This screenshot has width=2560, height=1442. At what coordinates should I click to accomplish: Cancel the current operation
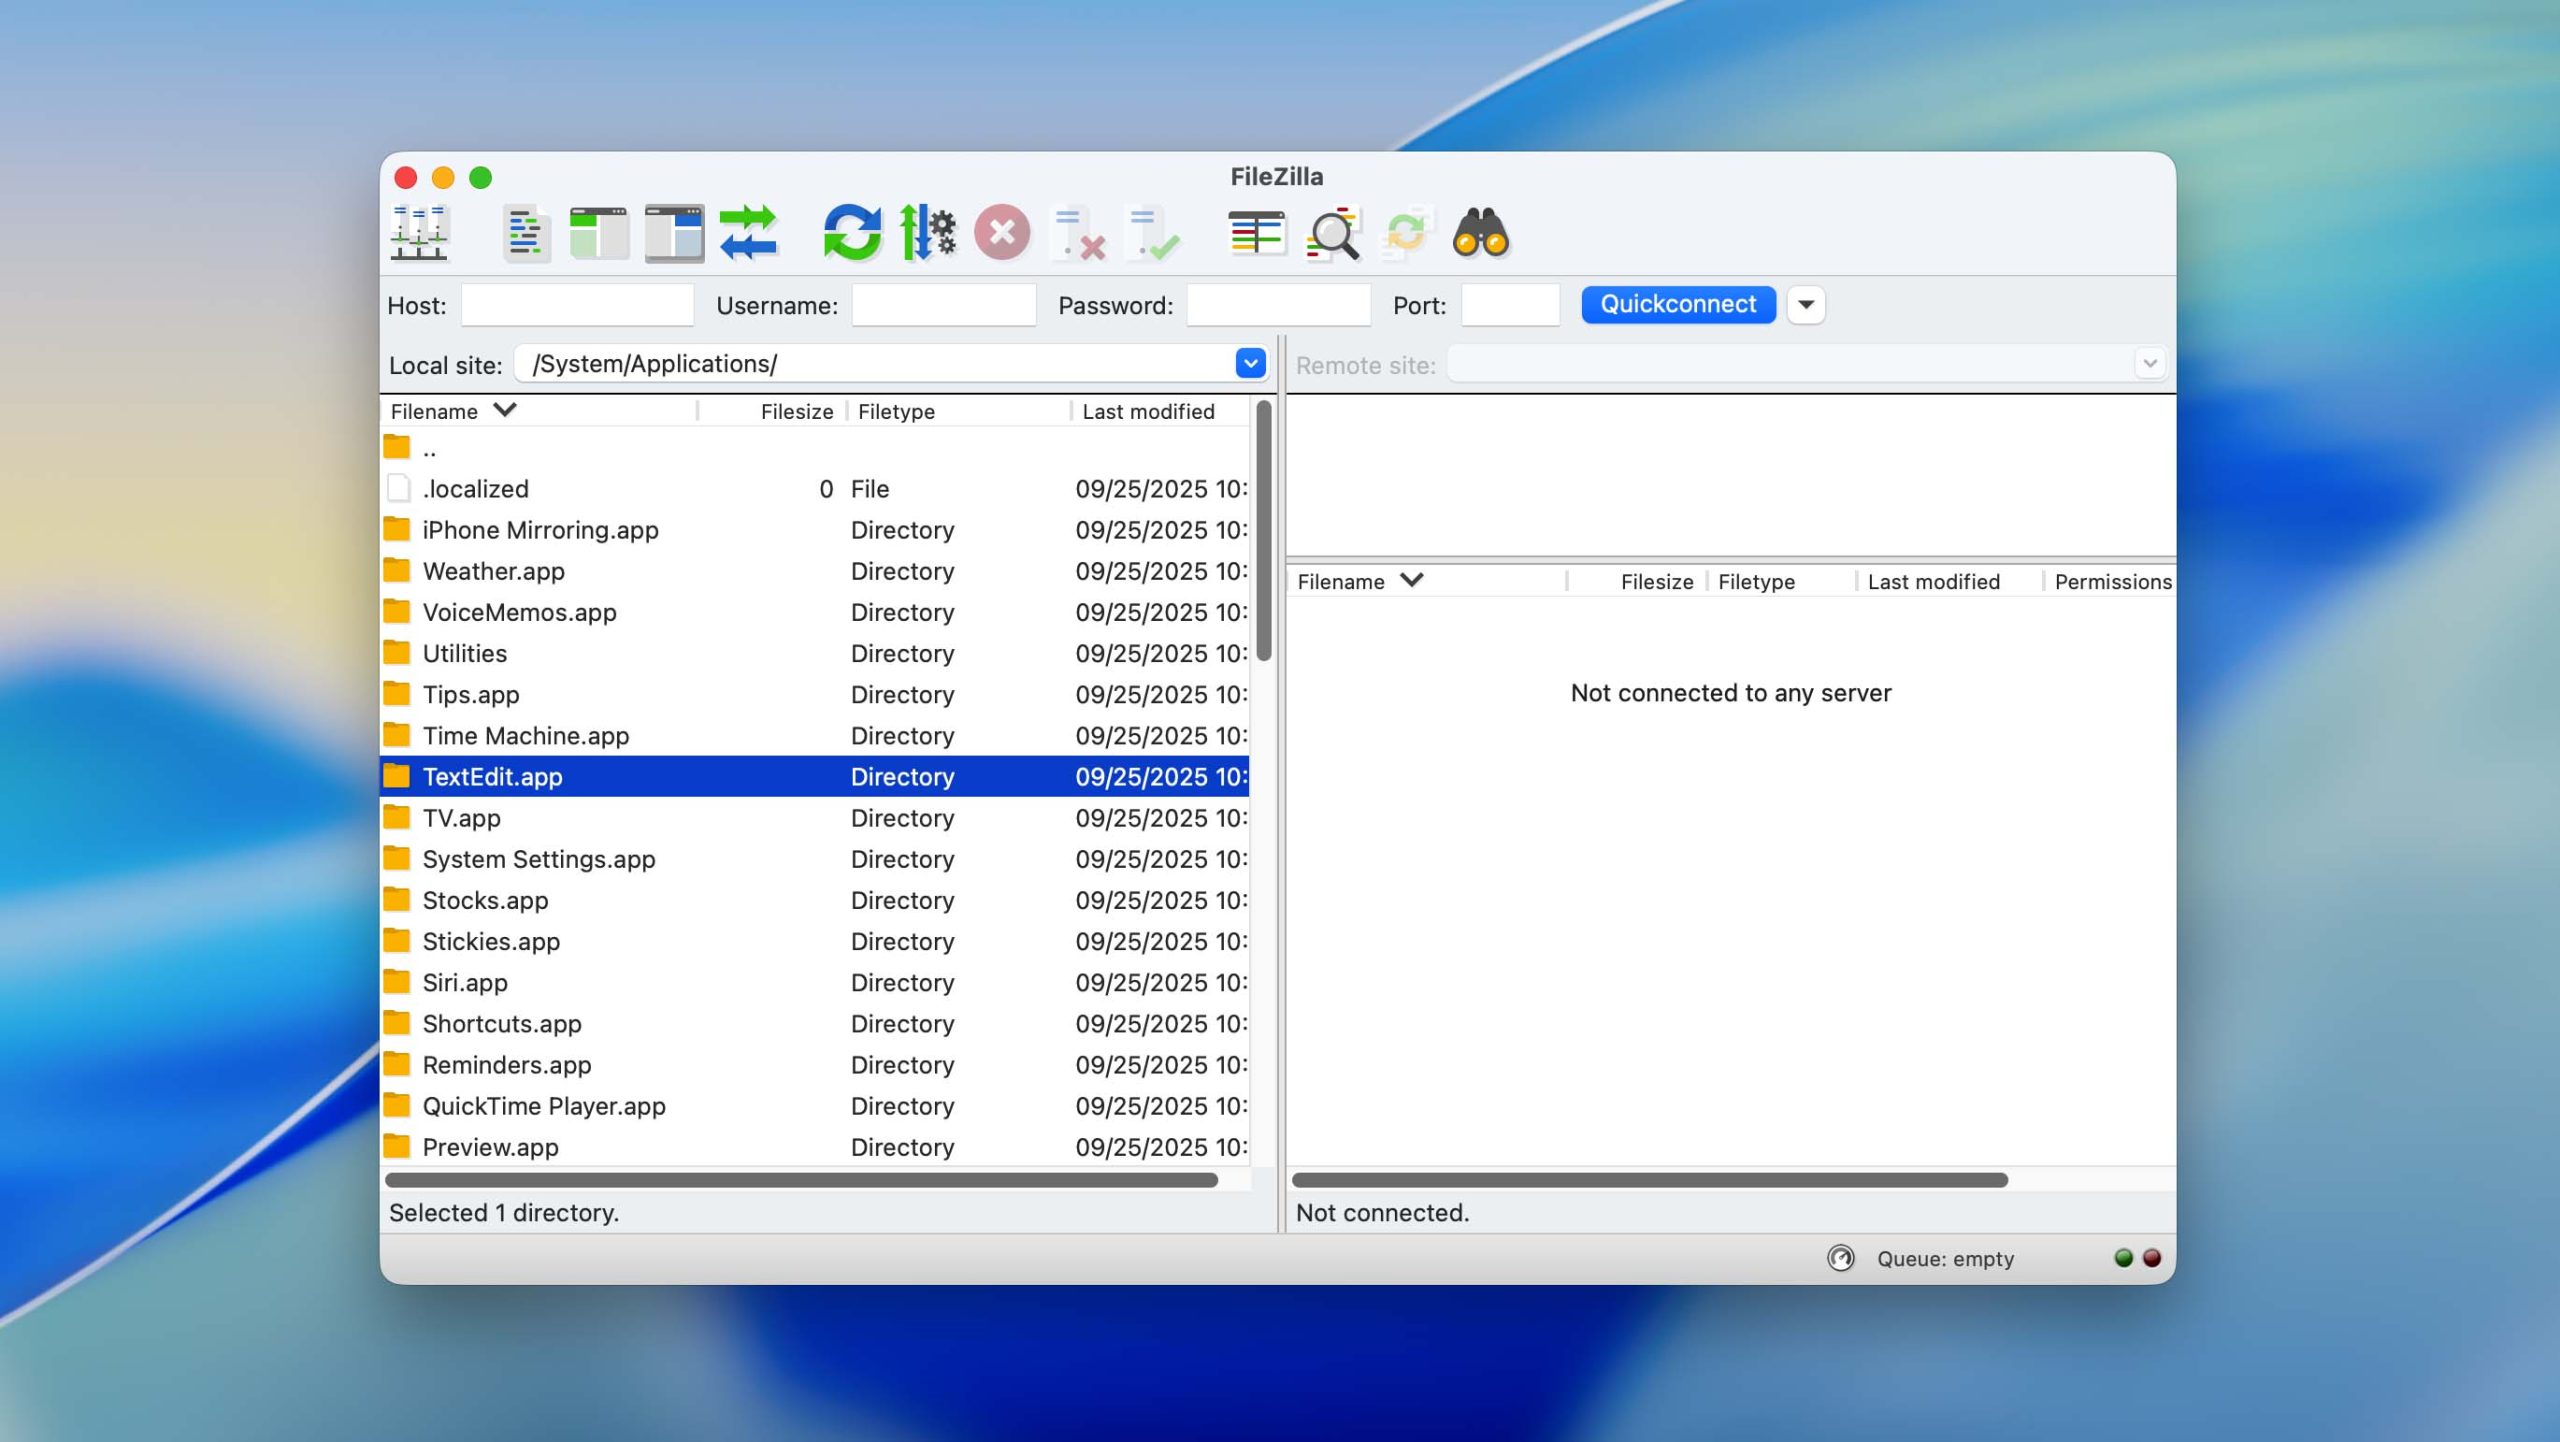[1003, 233]
